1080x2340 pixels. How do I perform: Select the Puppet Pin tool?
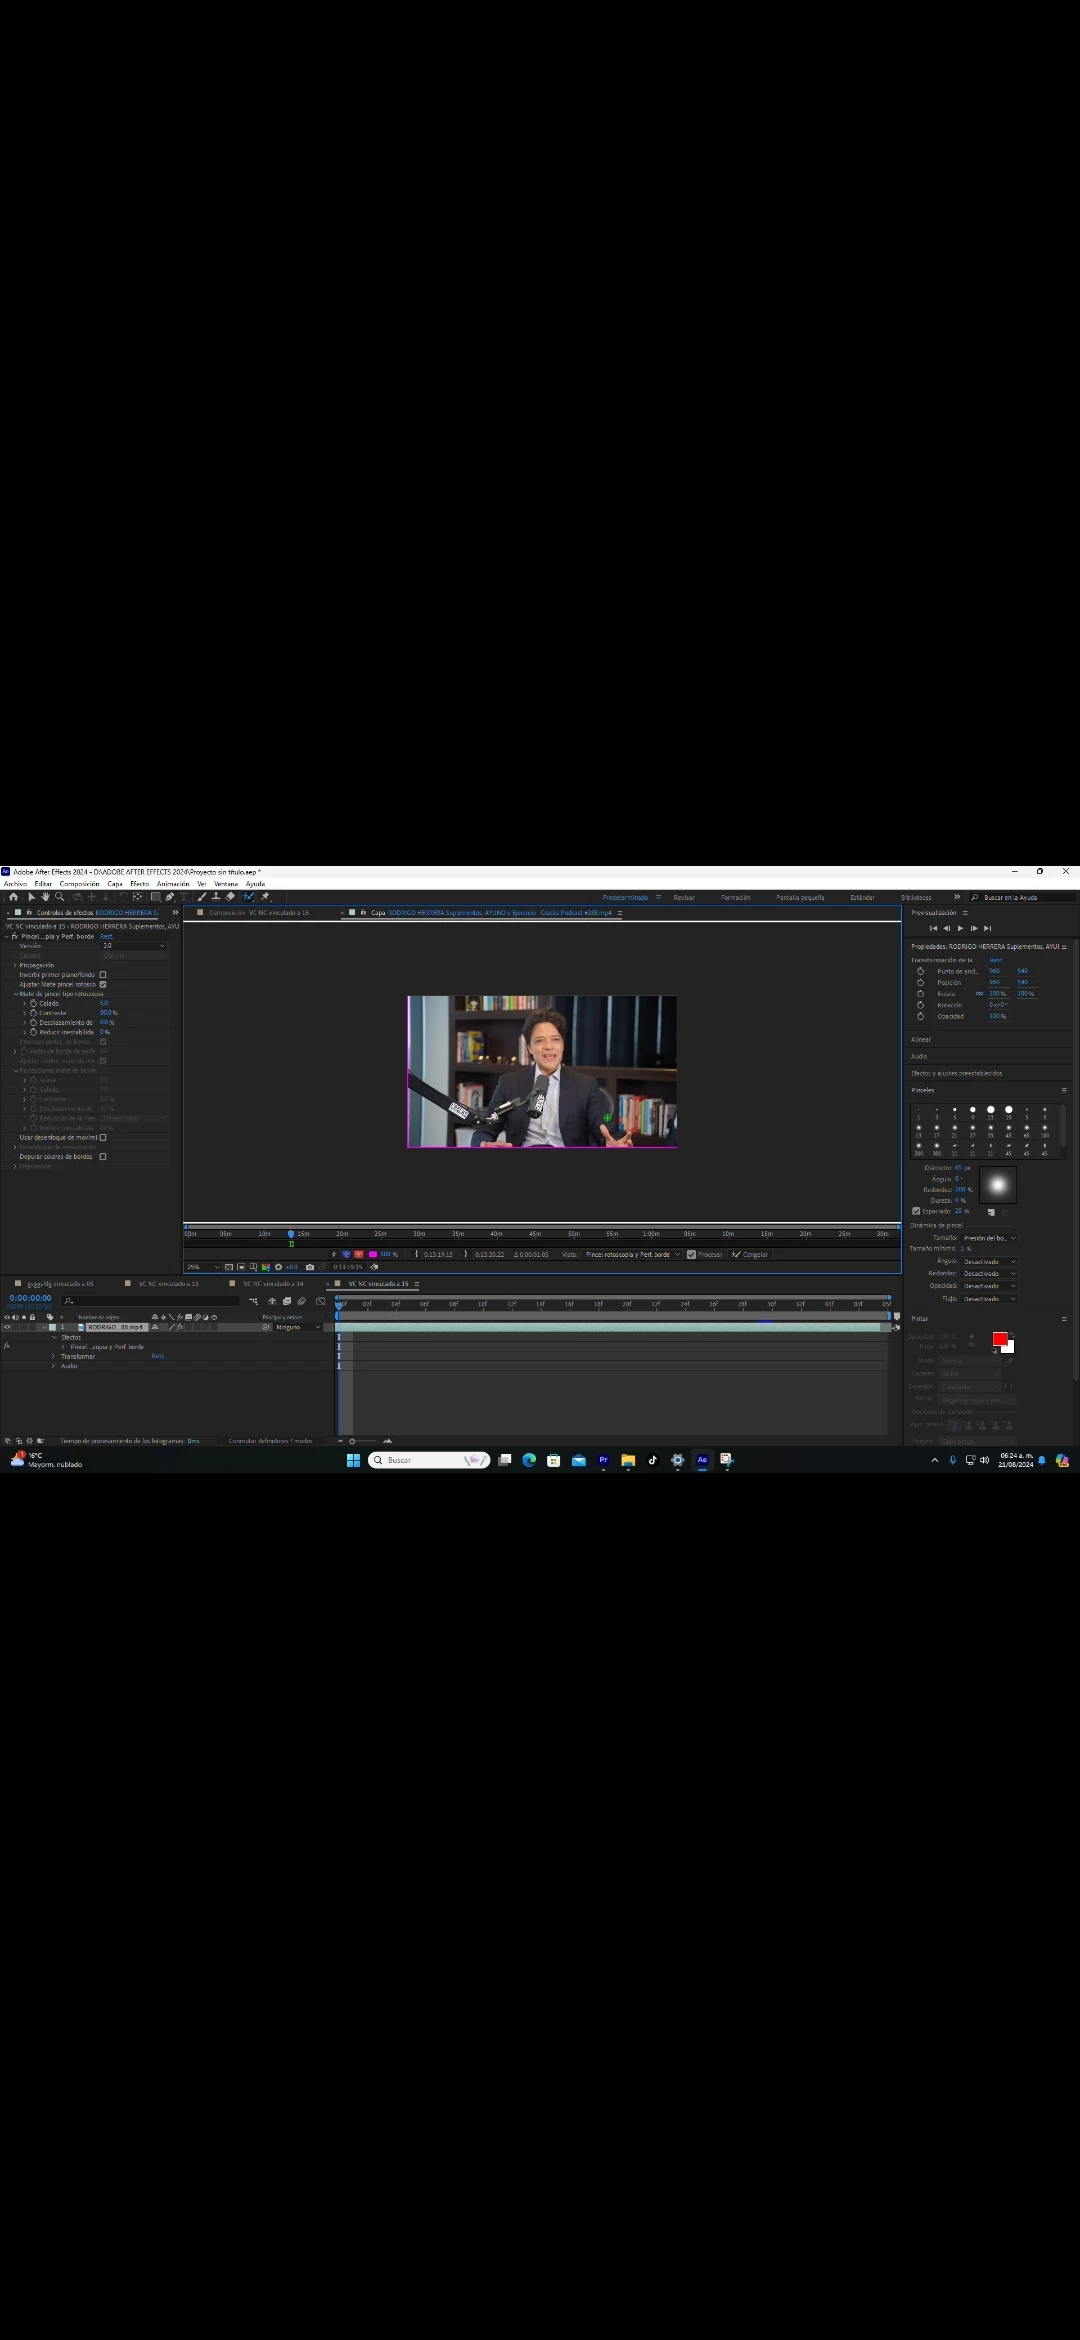point(265,897)
